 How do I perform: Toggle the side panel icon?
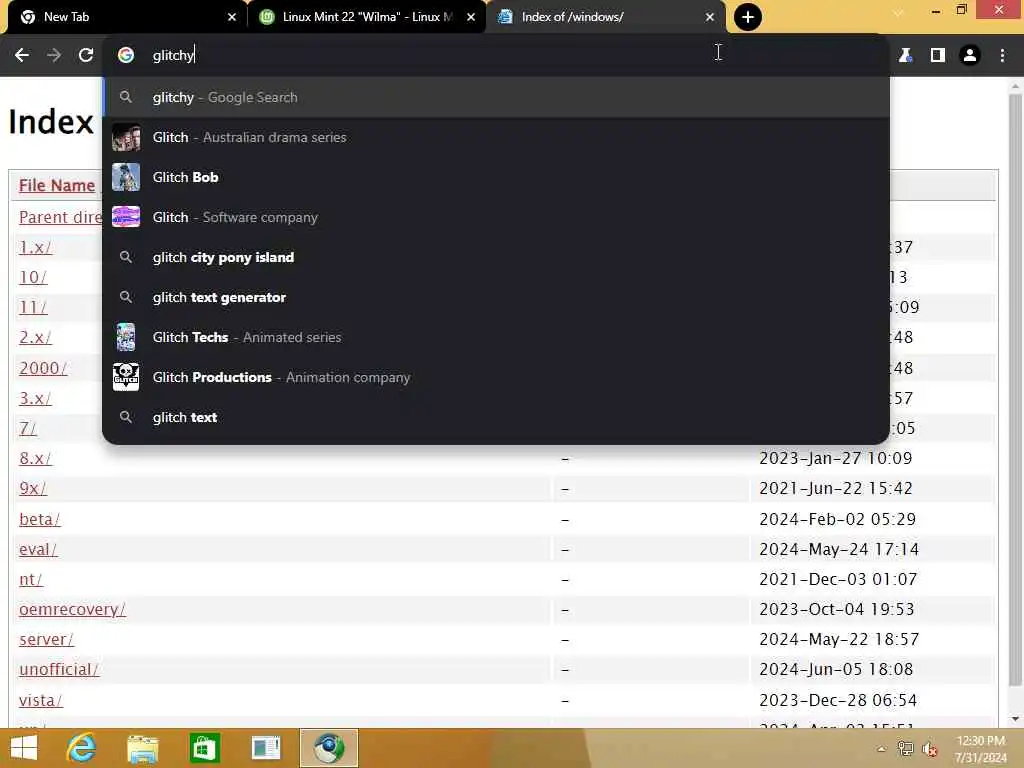[938, 56]
